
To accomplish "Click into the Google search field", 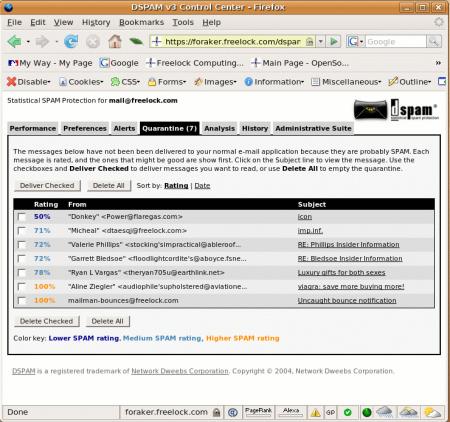I will (396, 42).
